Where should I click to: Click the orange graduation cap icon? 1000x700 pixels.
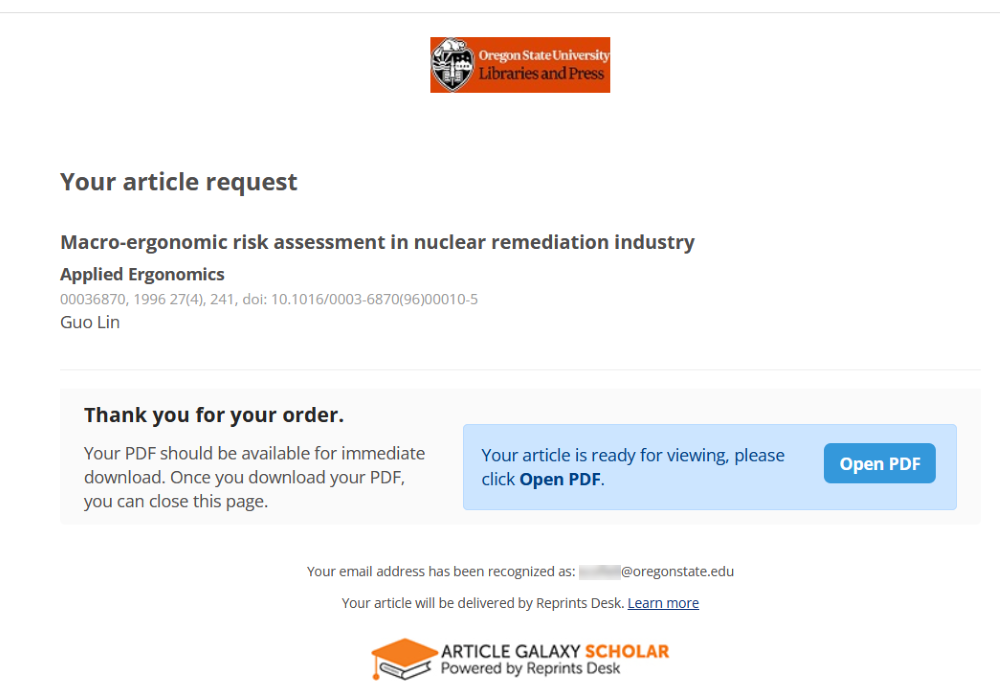coord(403,659)
